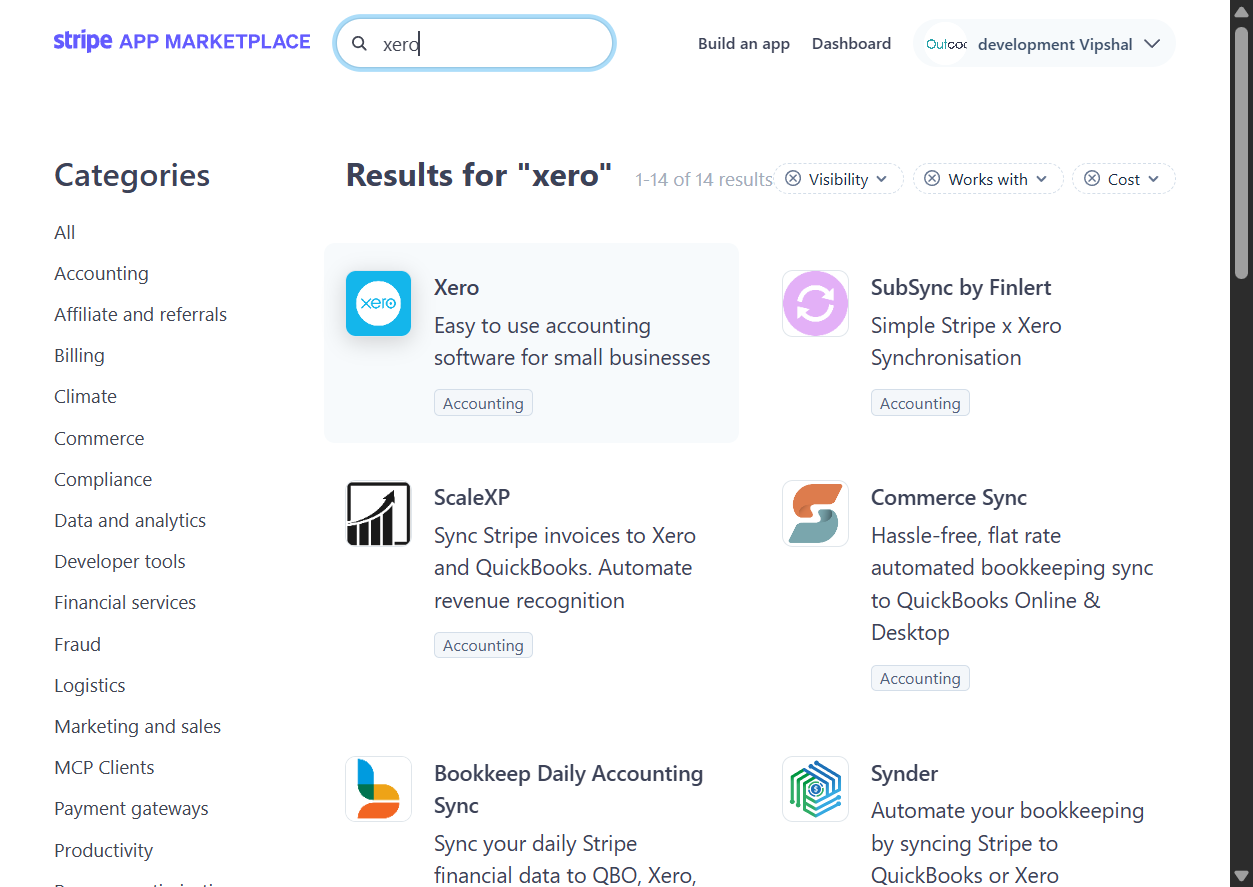Click the scrollbar down arrow
Viewport: 1253px width, 887px height.
pyautogui.click(x=1241, y=877)
